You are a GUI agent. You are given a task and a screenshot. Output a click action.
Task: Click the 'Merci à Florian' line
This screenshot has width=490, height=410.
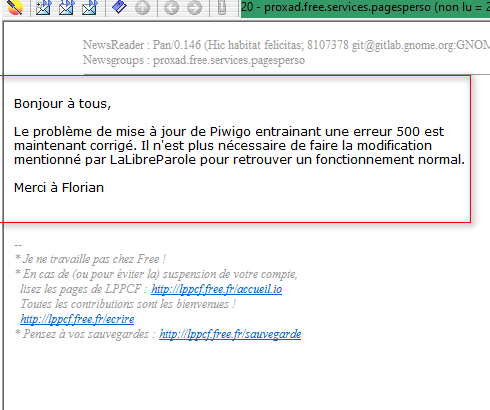[x=59, y=188]
